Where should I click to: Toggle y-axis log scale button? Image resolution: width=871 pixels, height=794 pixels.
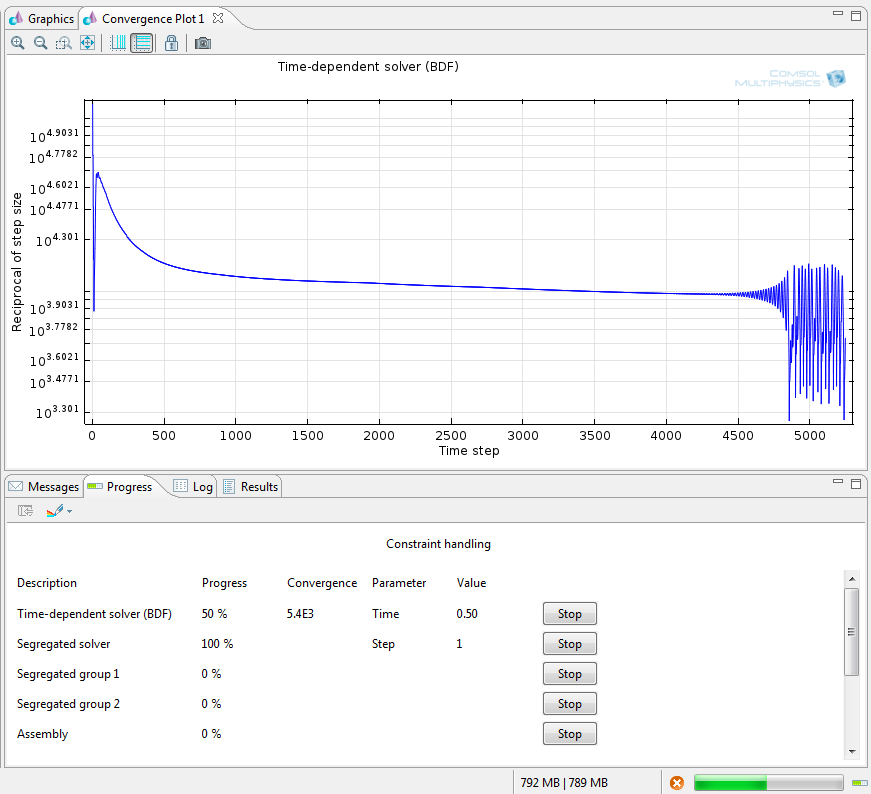tap(142, 43)
